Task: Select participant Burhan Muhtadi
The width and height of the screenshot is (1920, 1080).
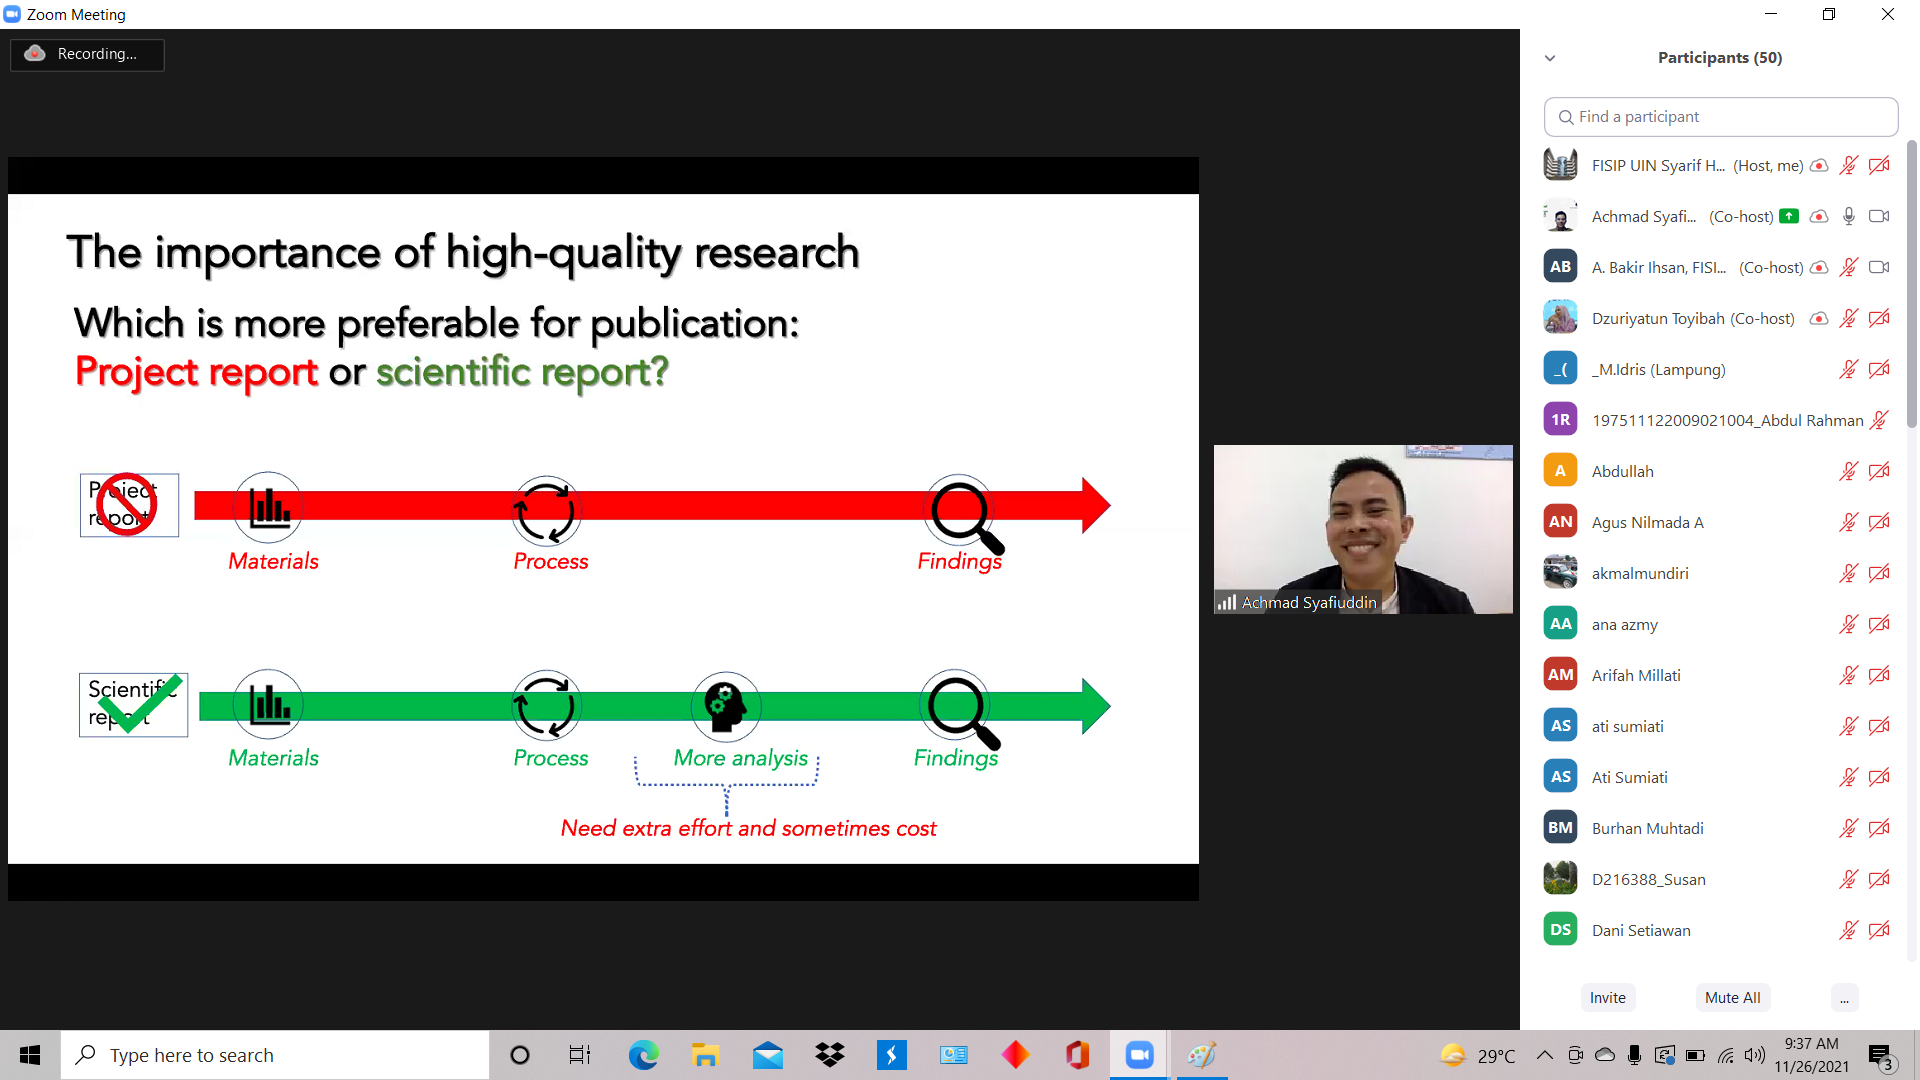Action: coord(1718,828)
